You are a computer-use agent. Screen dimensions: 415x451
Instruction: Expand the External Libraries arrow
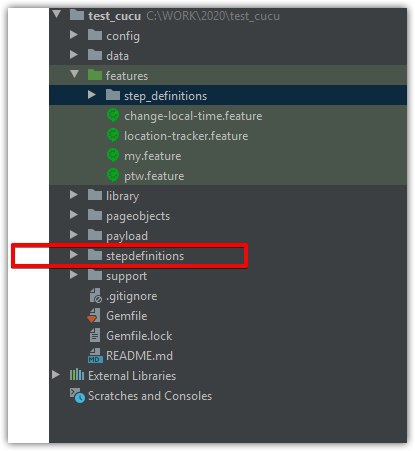click(x=56, y=375)
